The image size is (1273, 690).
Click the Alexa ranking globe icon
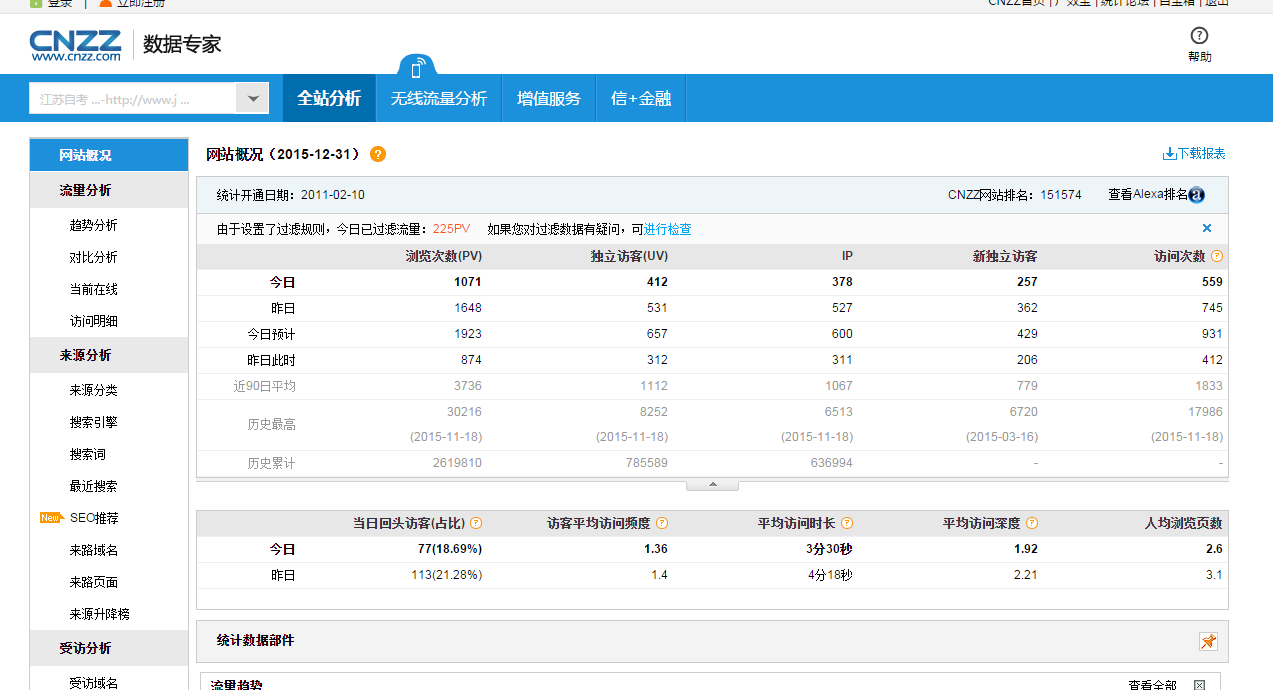(x=1196, y=196)
